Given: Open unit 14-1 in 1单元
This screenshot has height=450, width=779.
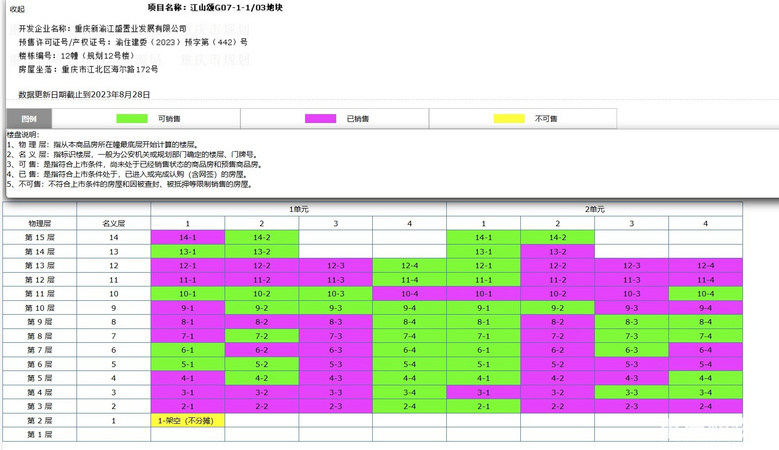Looking at the screenshot, I should point(188,237).
